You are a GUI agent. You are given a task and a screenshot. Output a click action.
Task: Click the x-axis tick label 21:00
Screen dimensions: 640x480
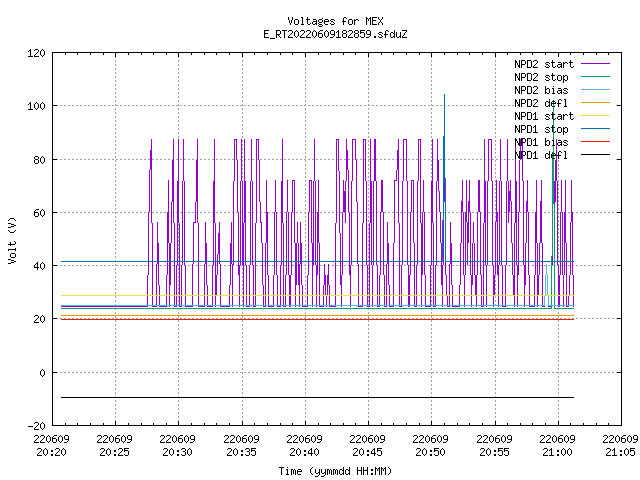pyautogui.click(x=558, y=452)
